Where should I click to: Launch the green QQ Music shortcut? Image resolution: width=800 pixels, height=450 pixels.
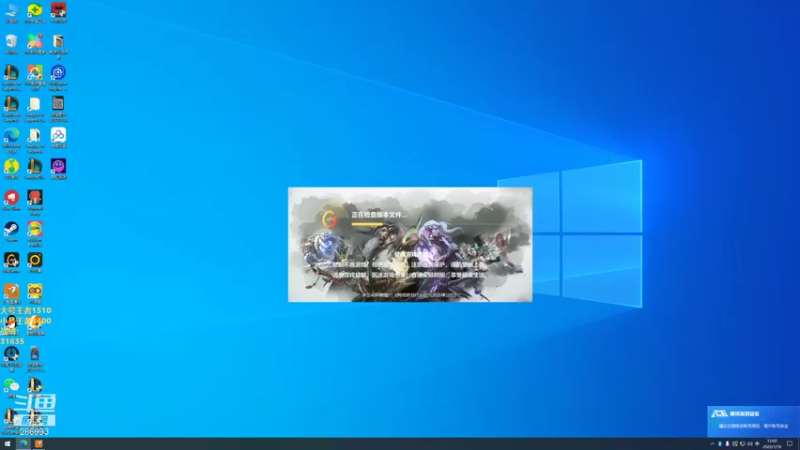pos(11,168)
